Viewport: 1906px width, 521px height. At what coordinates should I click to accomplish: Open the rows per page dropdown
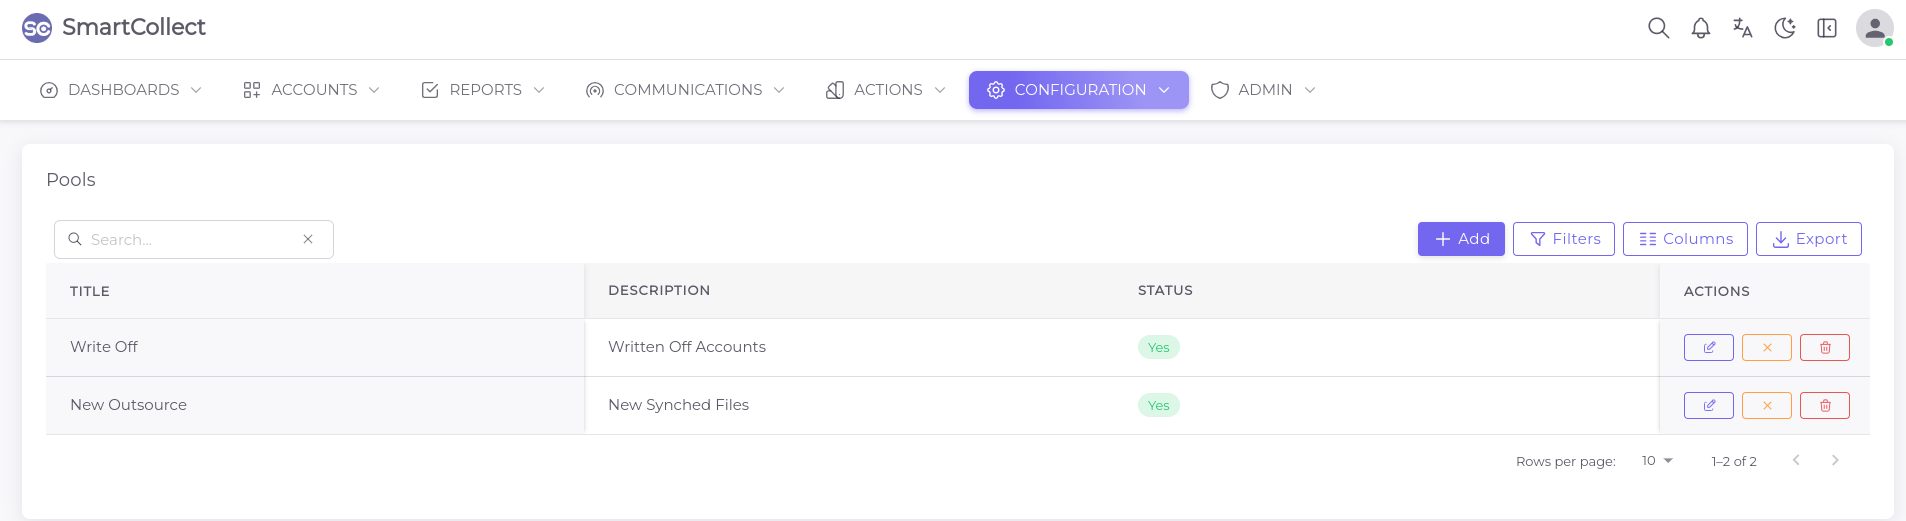(1657, 461)
